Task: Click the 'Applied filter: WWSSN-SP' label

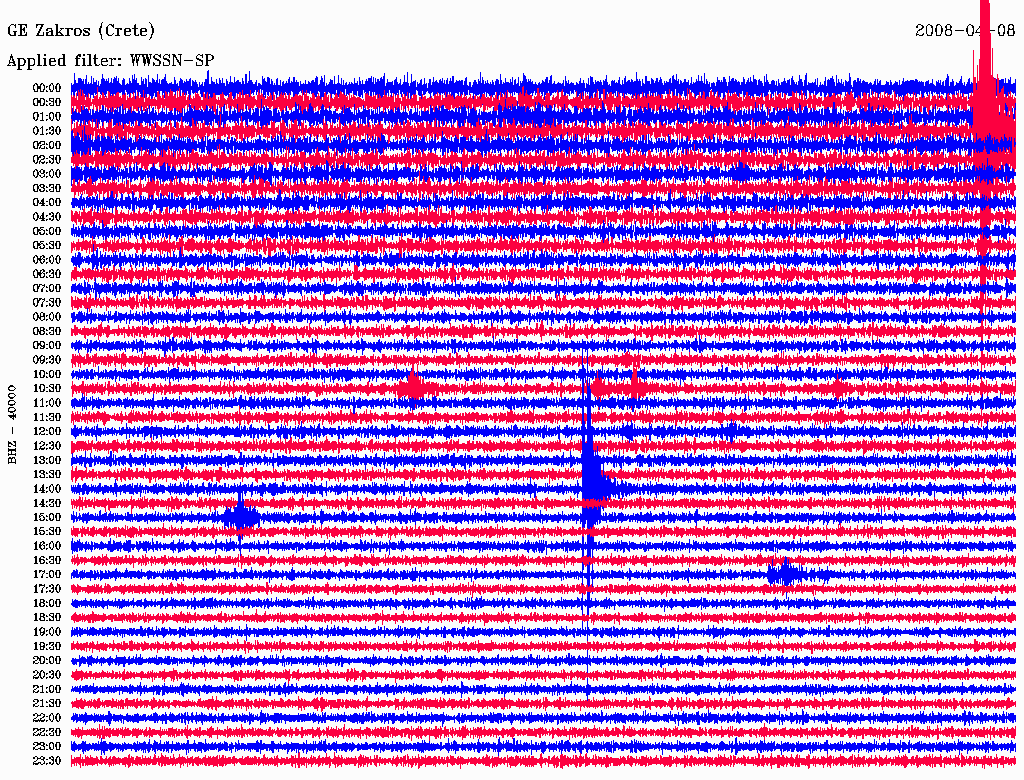Action: 110,61
